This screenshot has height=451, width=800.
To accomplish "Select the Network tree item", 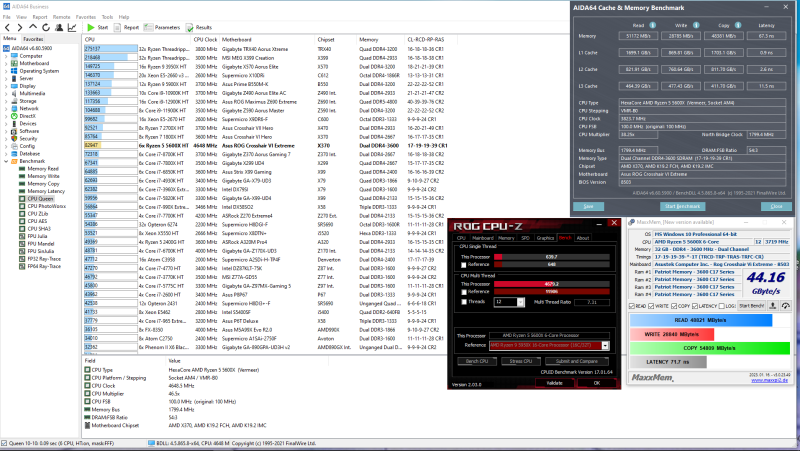I will 29,108.
